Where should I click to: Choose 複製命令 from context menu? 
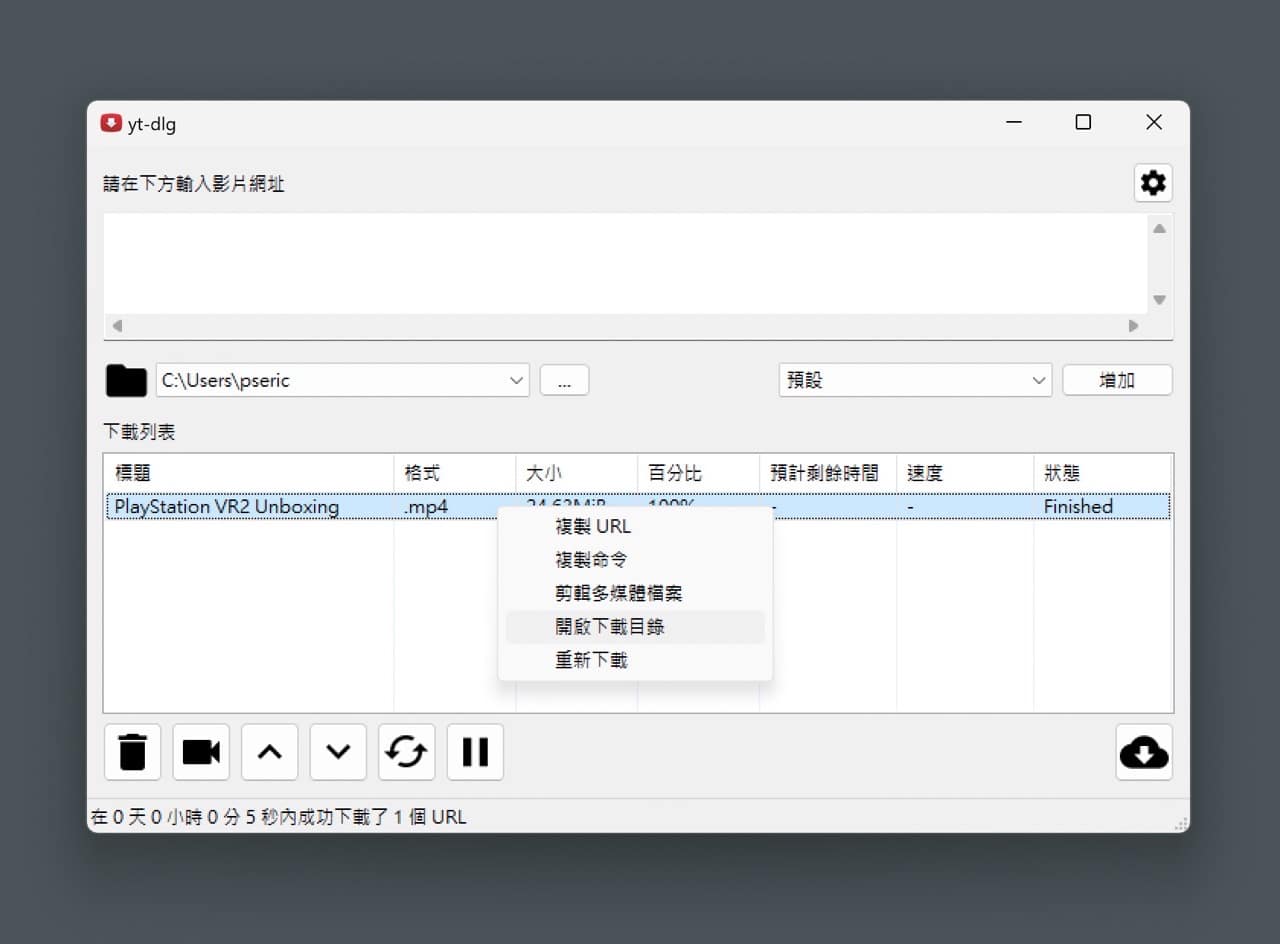click(635, 560)
